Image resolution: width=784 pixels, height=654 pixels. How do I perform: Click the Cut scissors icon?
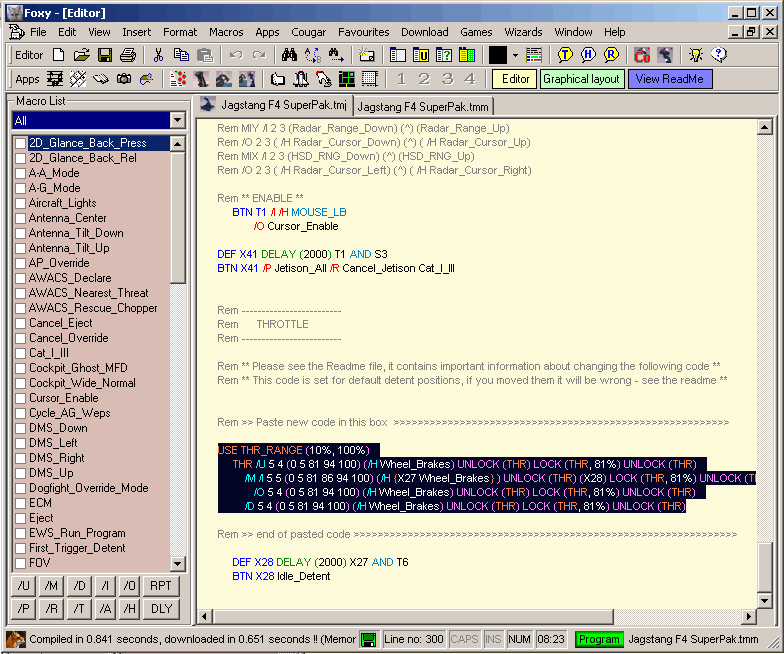158,55
